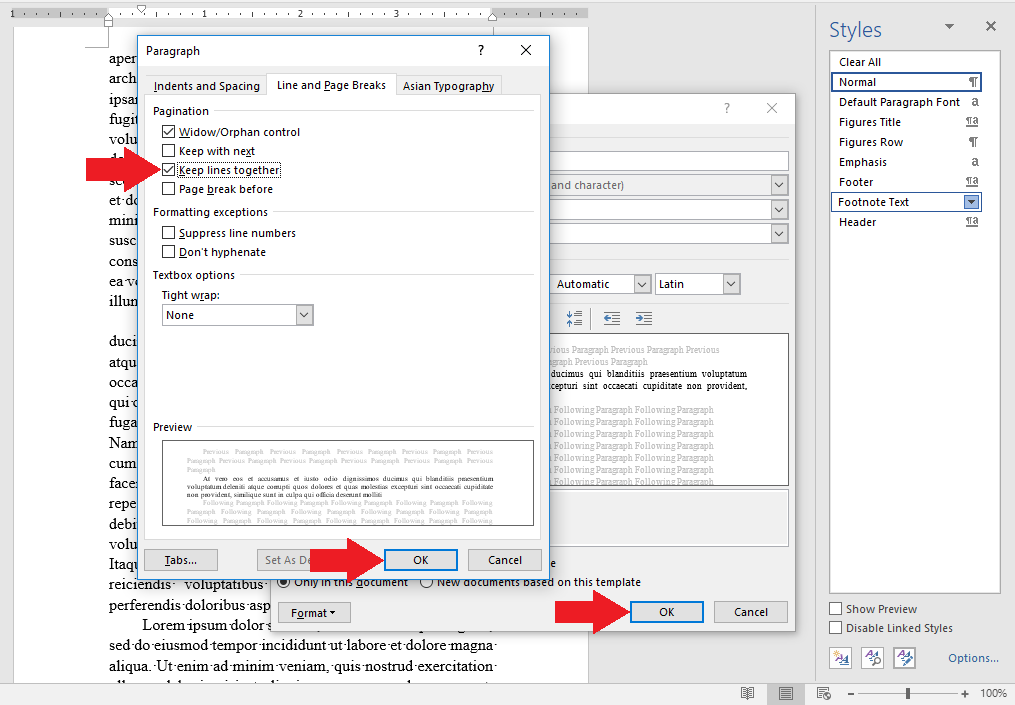Expand the Footnote Text style dropdown arrow
The width and height of the screenshot is (1015, 705).
[x=971, y=202]
